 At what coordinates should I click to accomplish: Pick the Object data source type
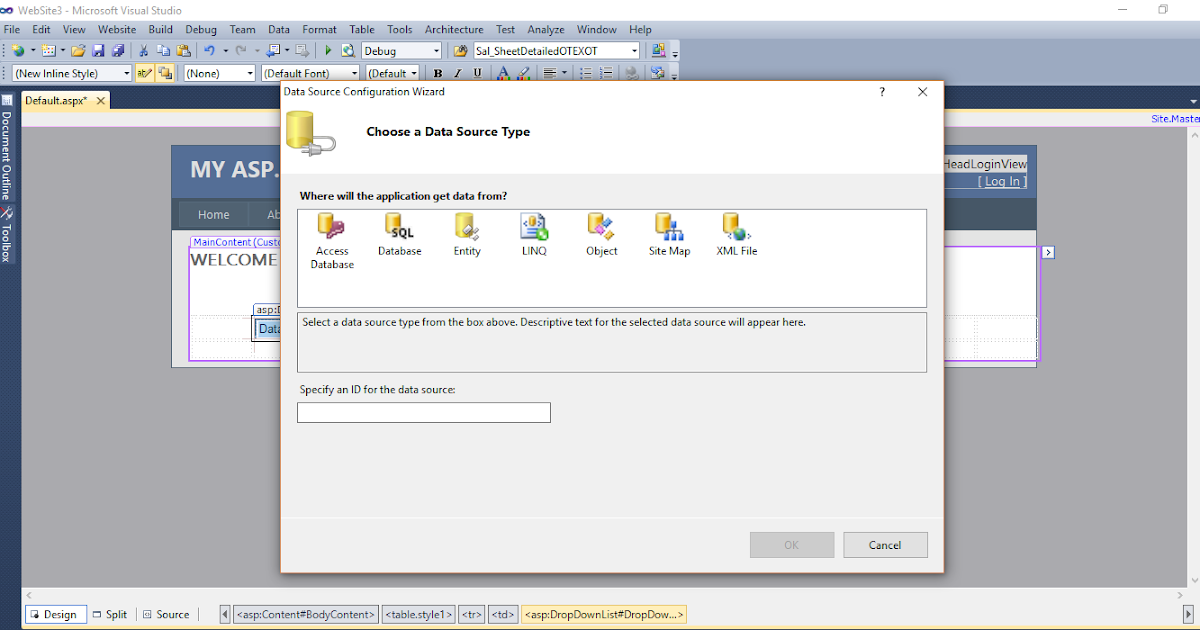pos(601,230)
